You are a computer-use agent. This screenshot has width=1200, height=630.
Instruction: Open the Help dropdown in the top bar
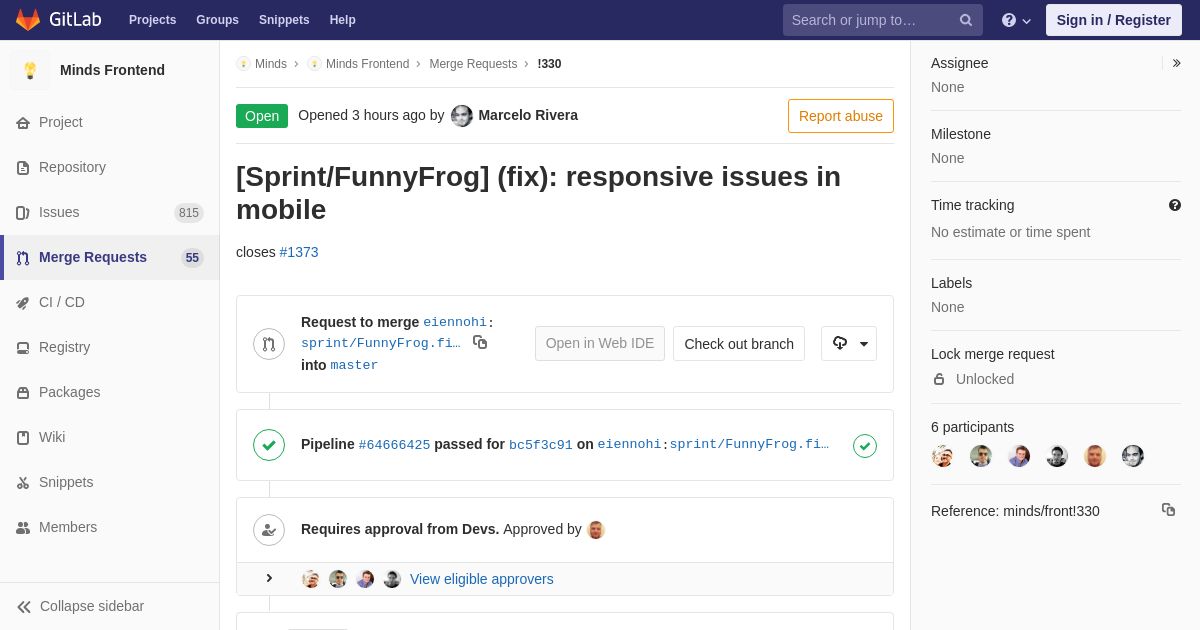click(x=1016, y=20)
